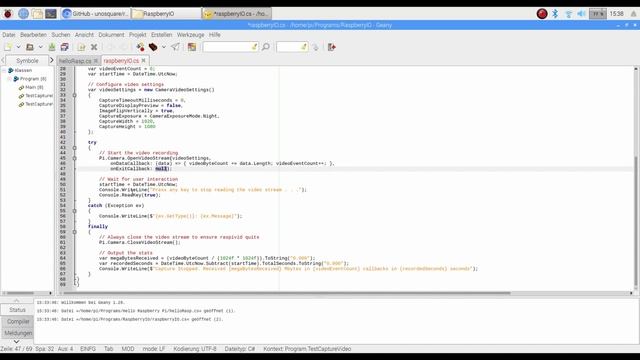
Task: Focus the go-to-line number field
Action: click(x=292, y=47)
